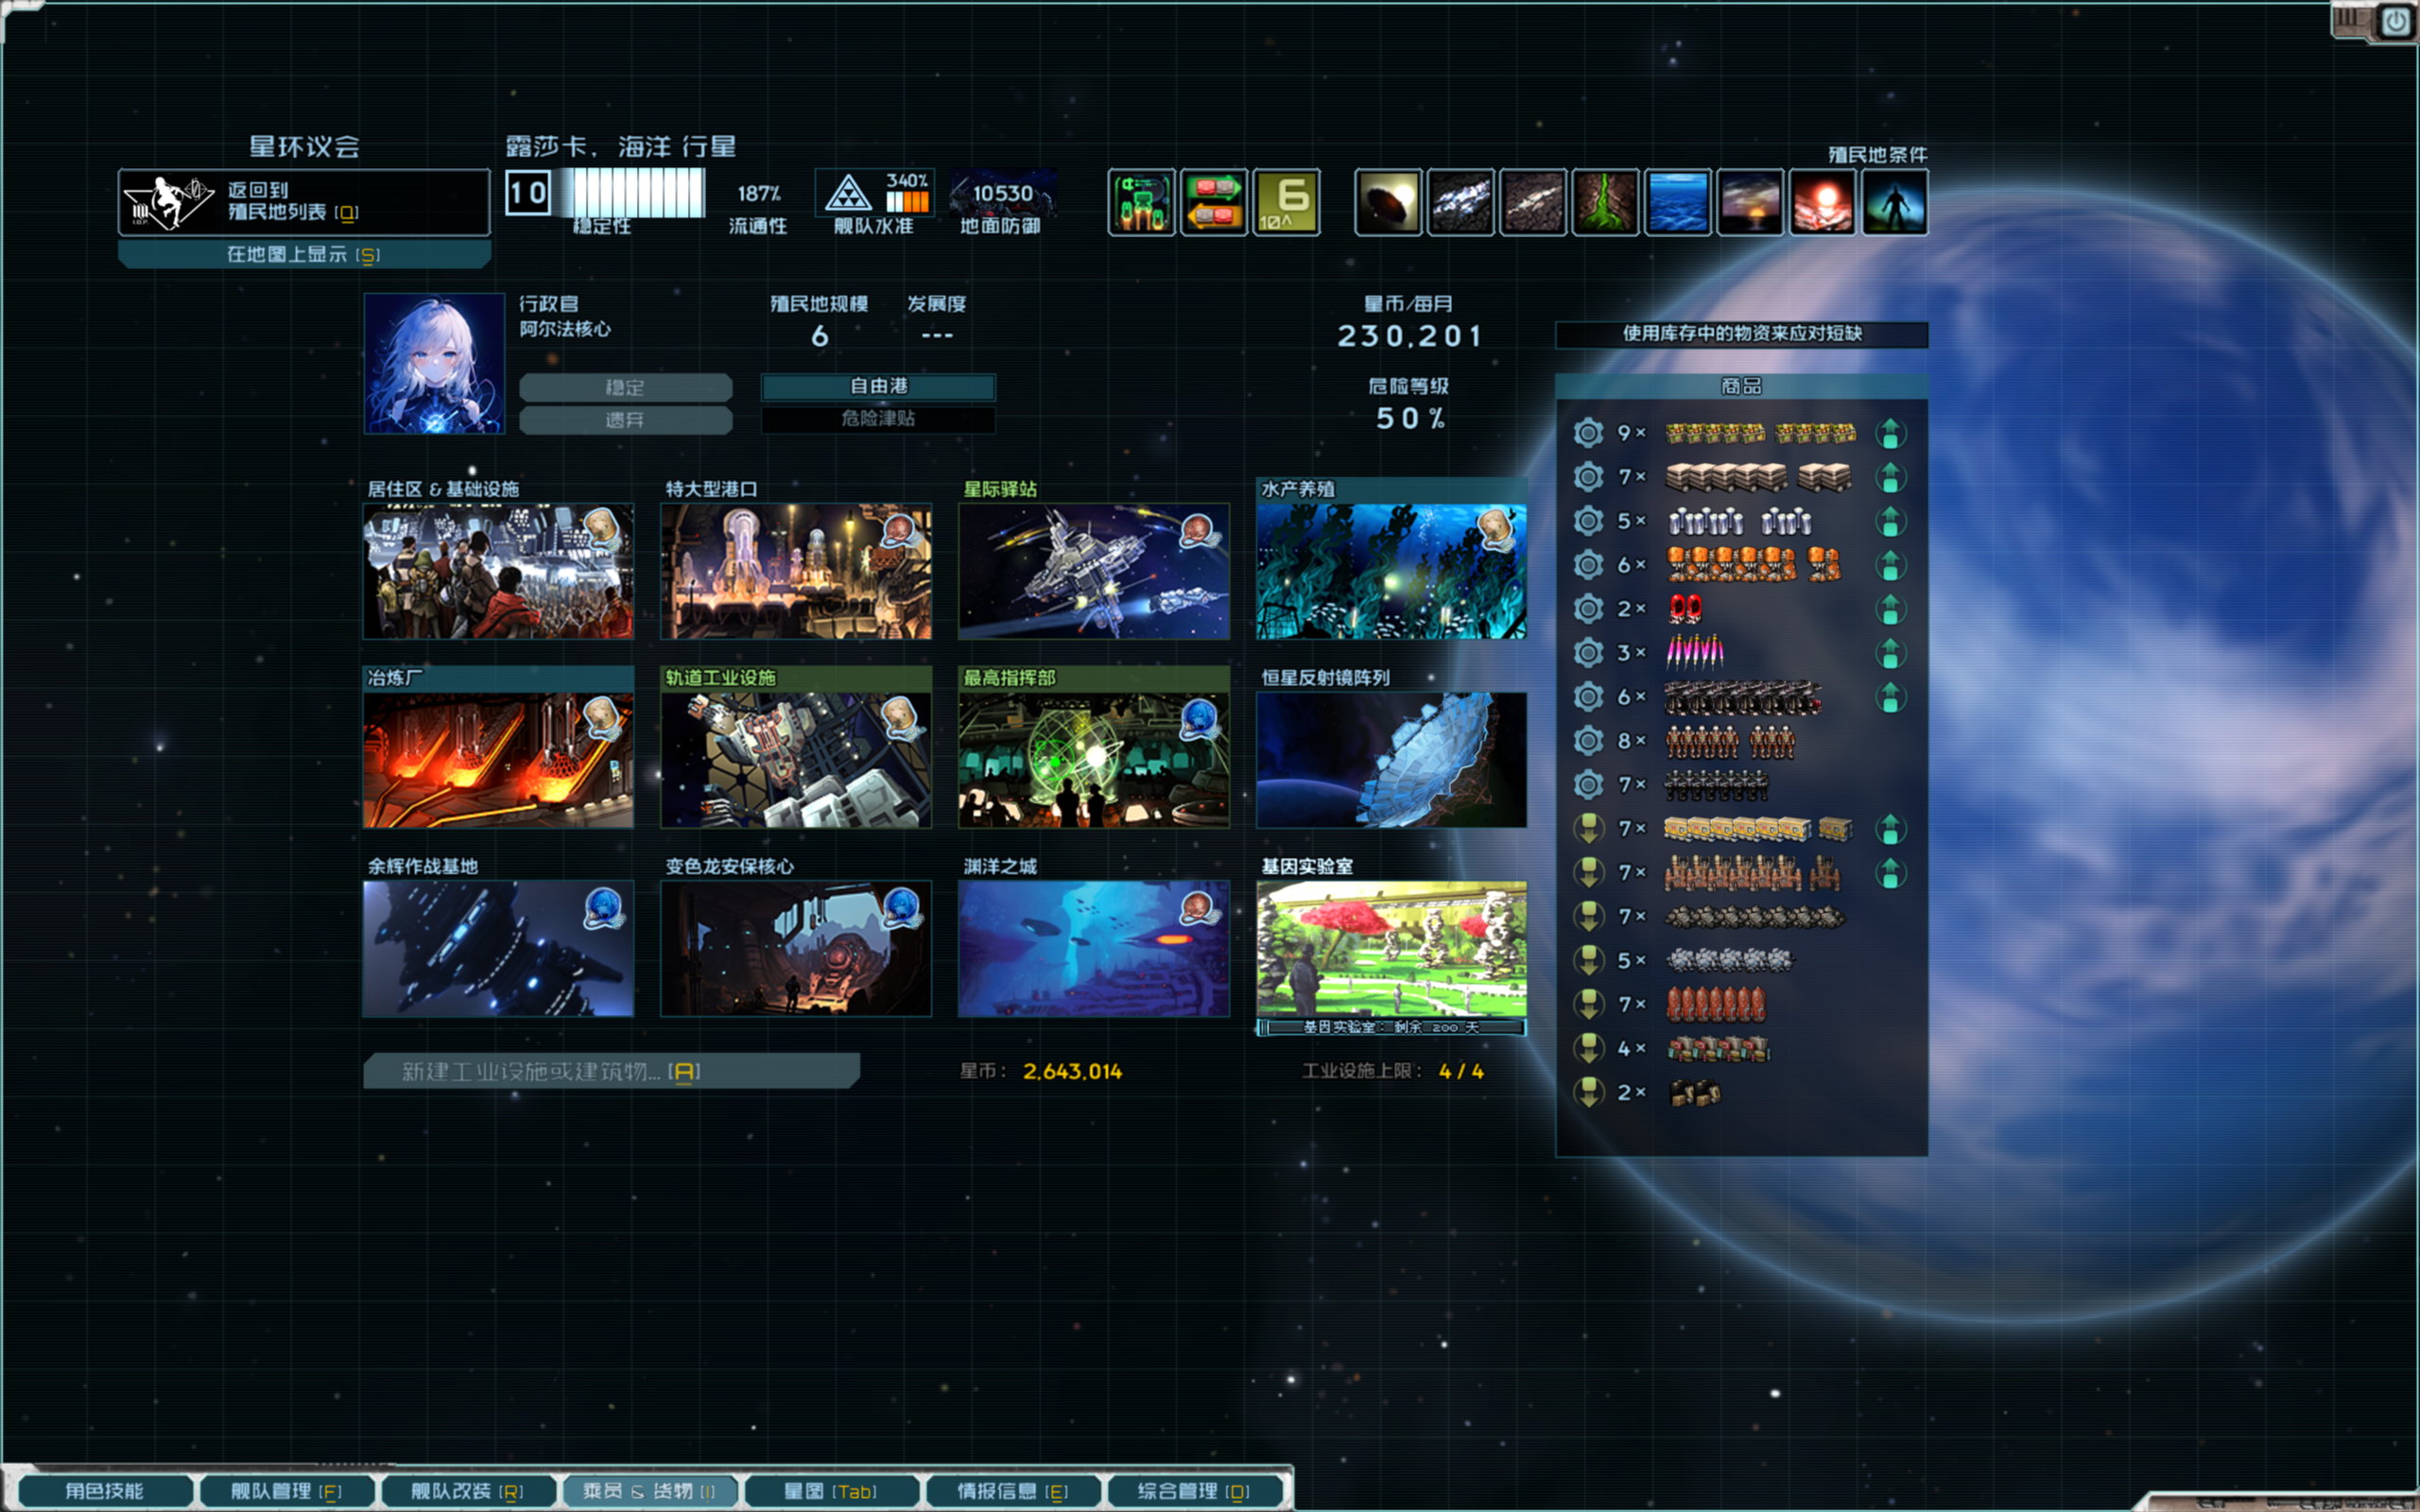Click the ocean water colony condition icon
Screen dimensions: 2420x1512
pos(1677,203)
